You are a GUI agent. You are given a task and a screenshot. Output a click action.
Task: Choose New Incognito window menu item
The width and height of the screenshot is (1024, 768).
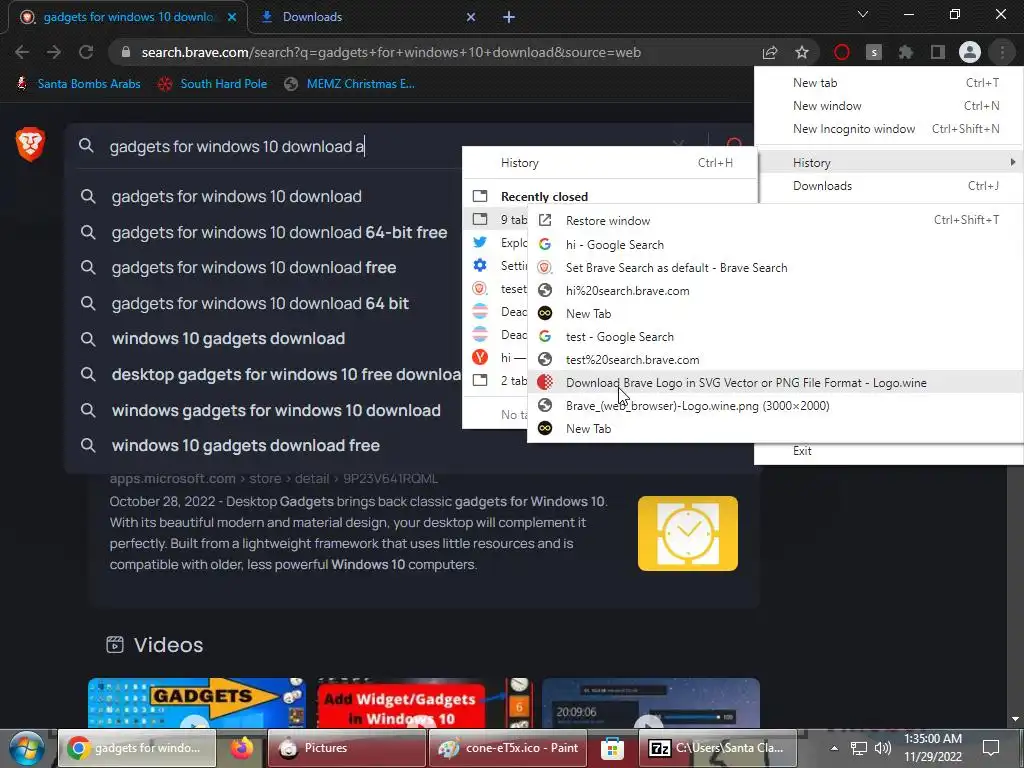(x=889, y=129)
